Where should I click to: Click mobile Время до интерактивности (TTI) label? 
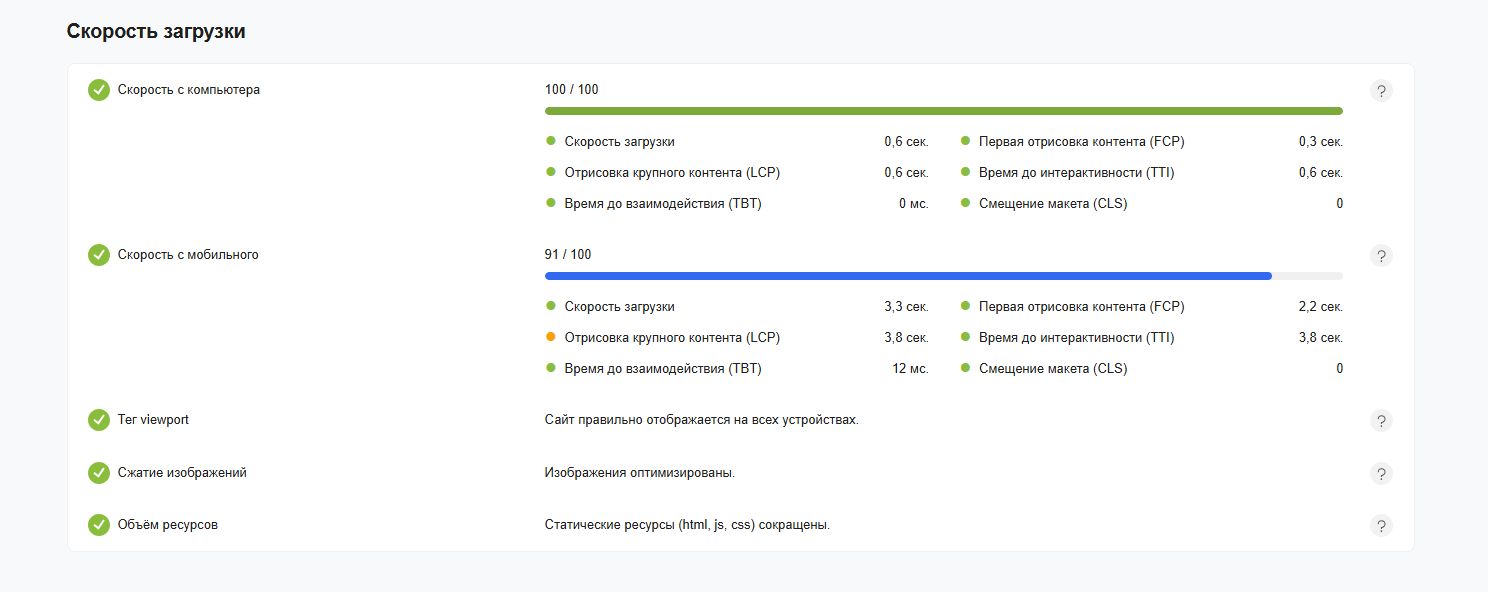1077,338
